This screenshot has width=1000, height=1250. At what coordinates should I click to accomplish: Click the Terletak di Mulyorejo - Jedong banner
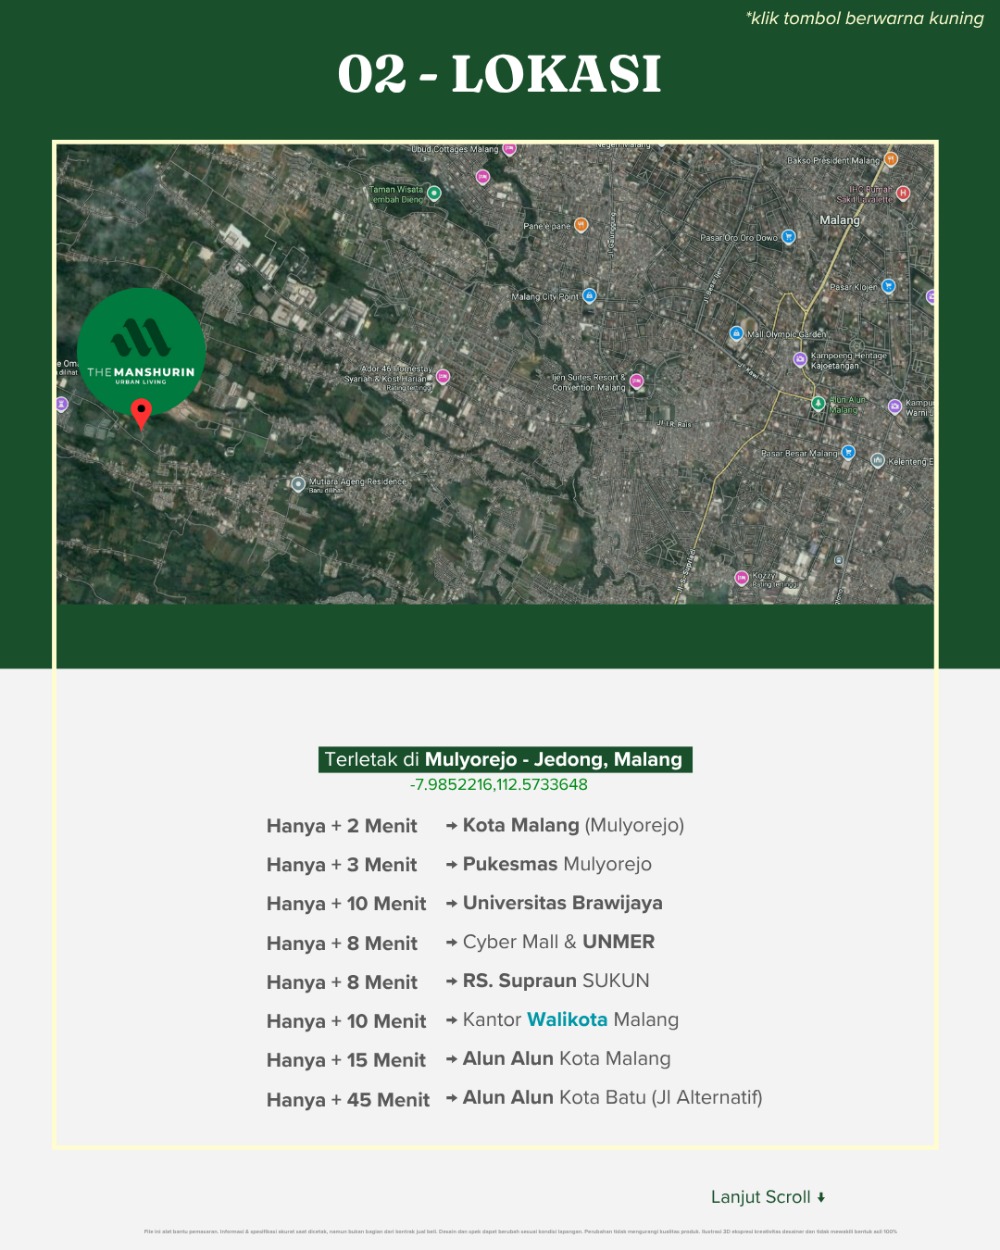(x=504, y=760)
